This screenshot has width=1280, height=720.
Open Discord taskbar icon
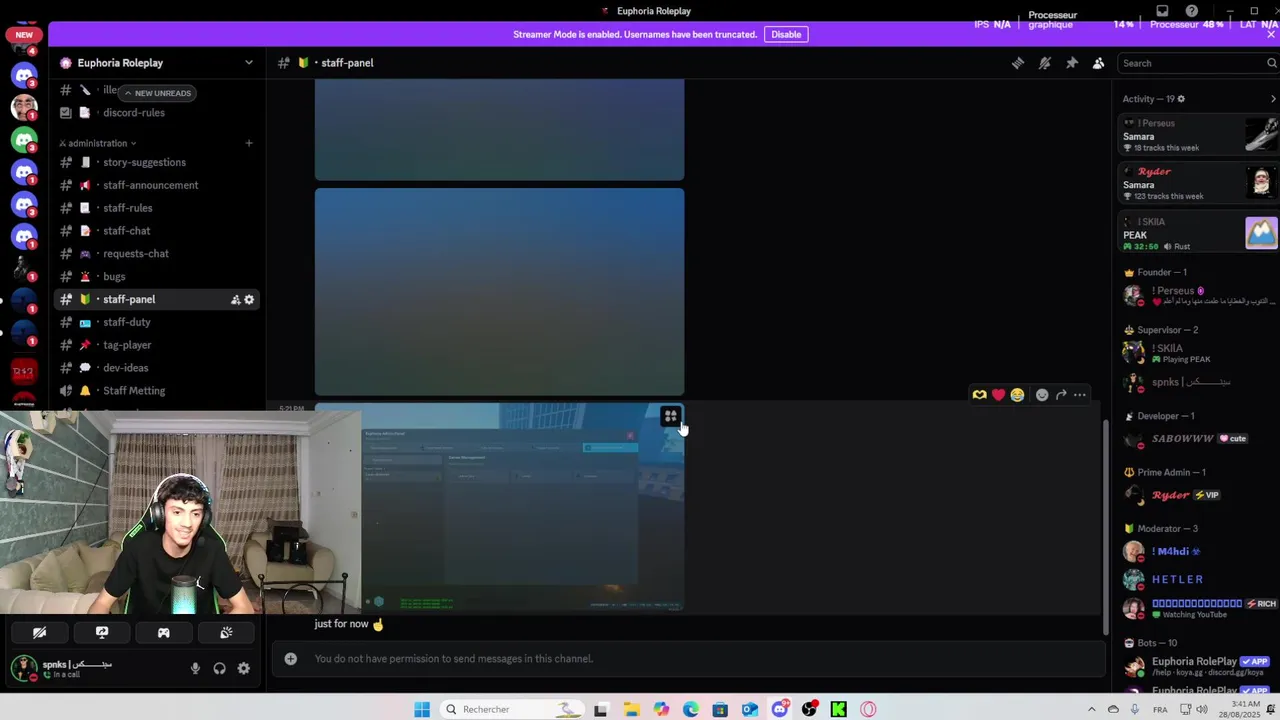[x=780, y=710]
